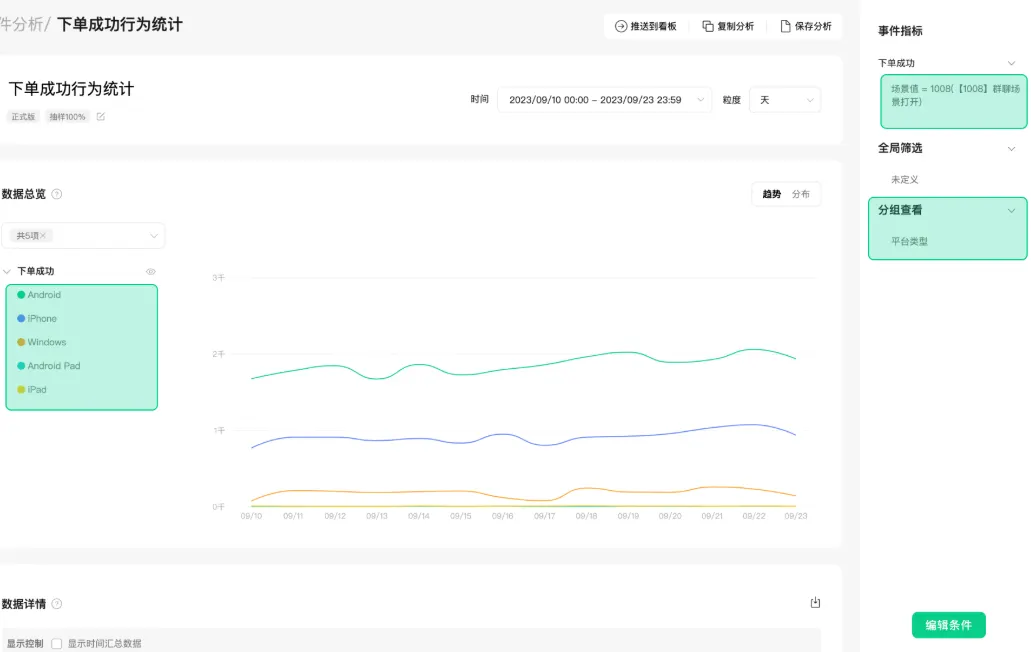Open the 粒度 granularity dropdown
The width and height of the screenshot is (1031, 652).
pos(785,100)
